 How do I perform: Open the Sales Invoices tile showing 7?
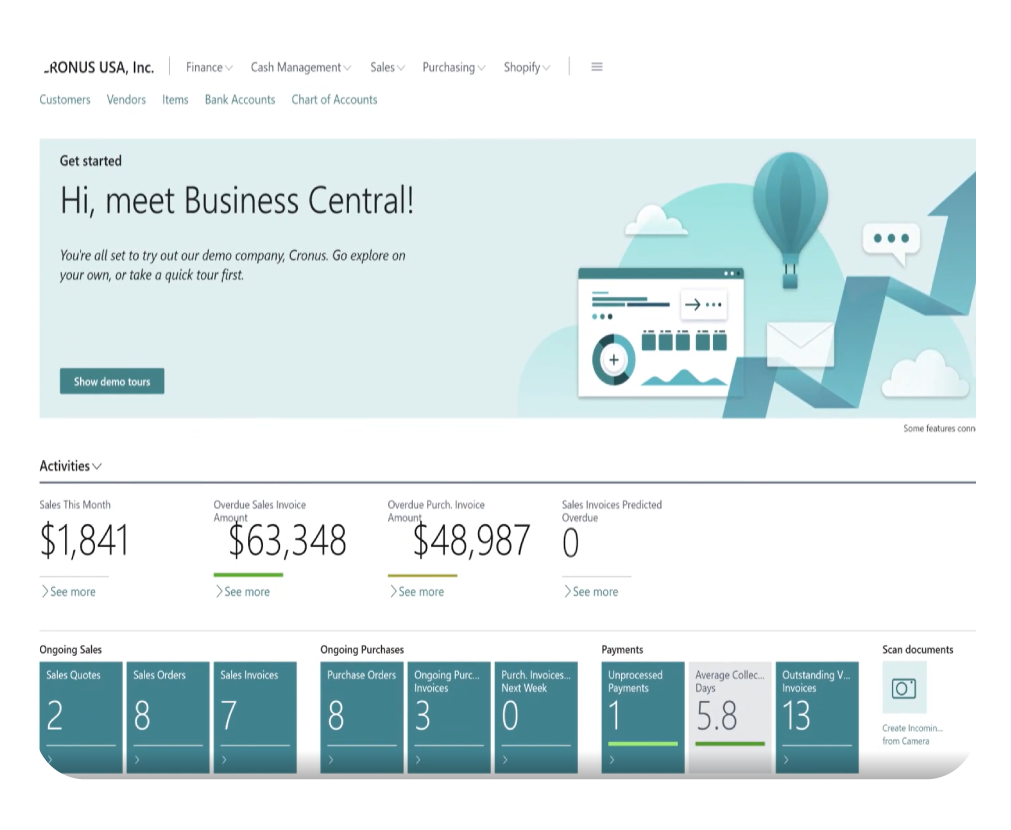tap(255, 717)
